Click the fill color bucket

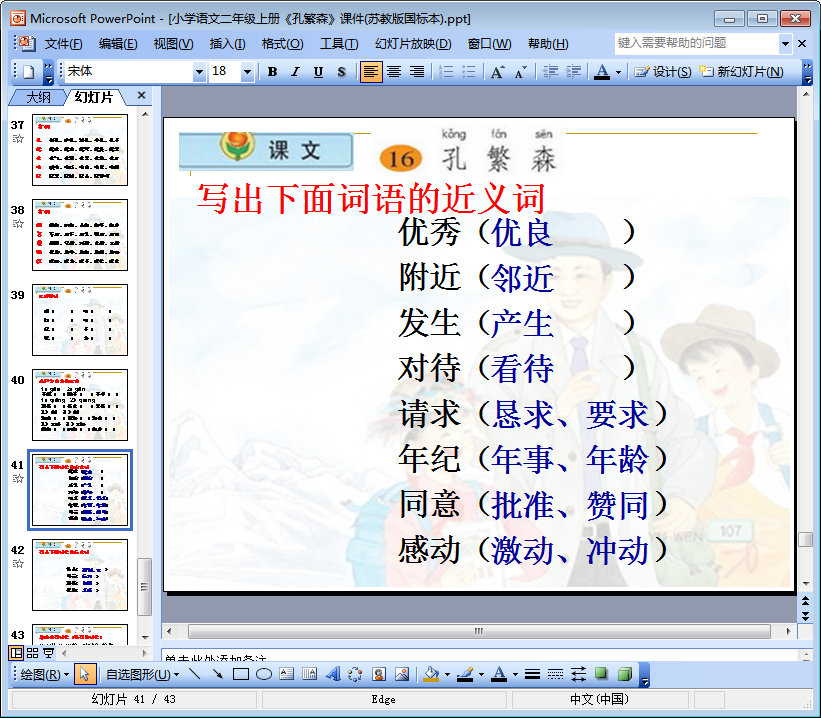[x=430, y=674]
